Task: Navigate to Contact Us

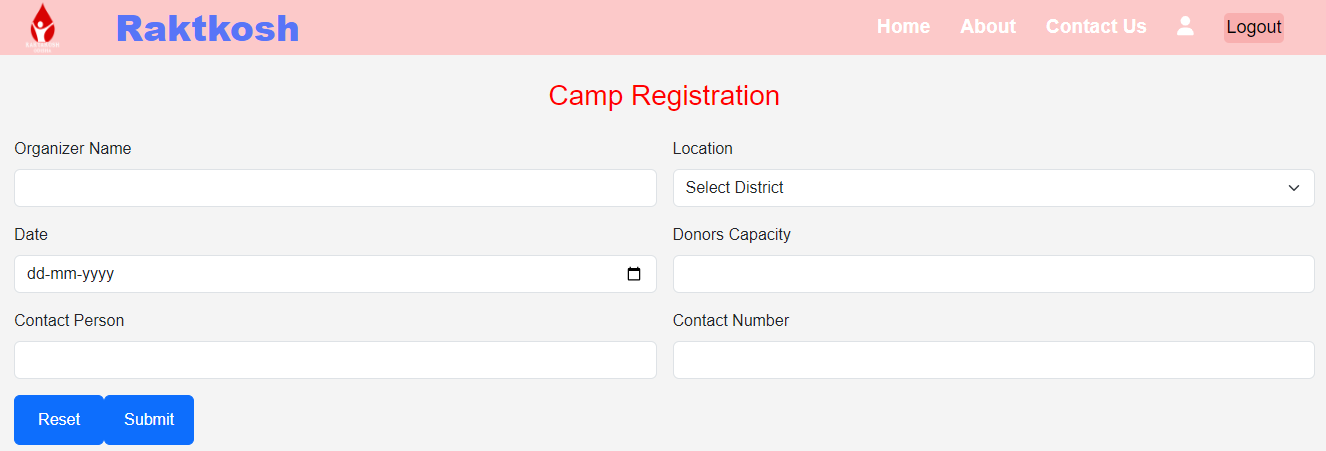Action: 1096,27
